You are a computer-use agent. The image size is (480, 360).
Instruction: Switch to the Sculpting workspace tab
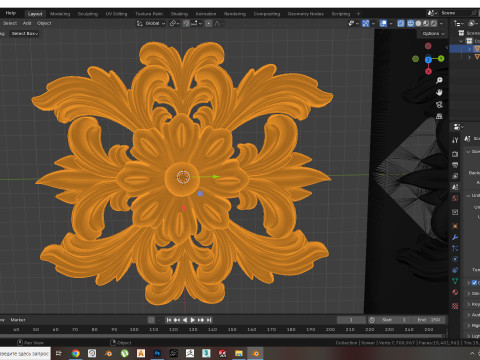pyautogui.click(x=88, y=14)
